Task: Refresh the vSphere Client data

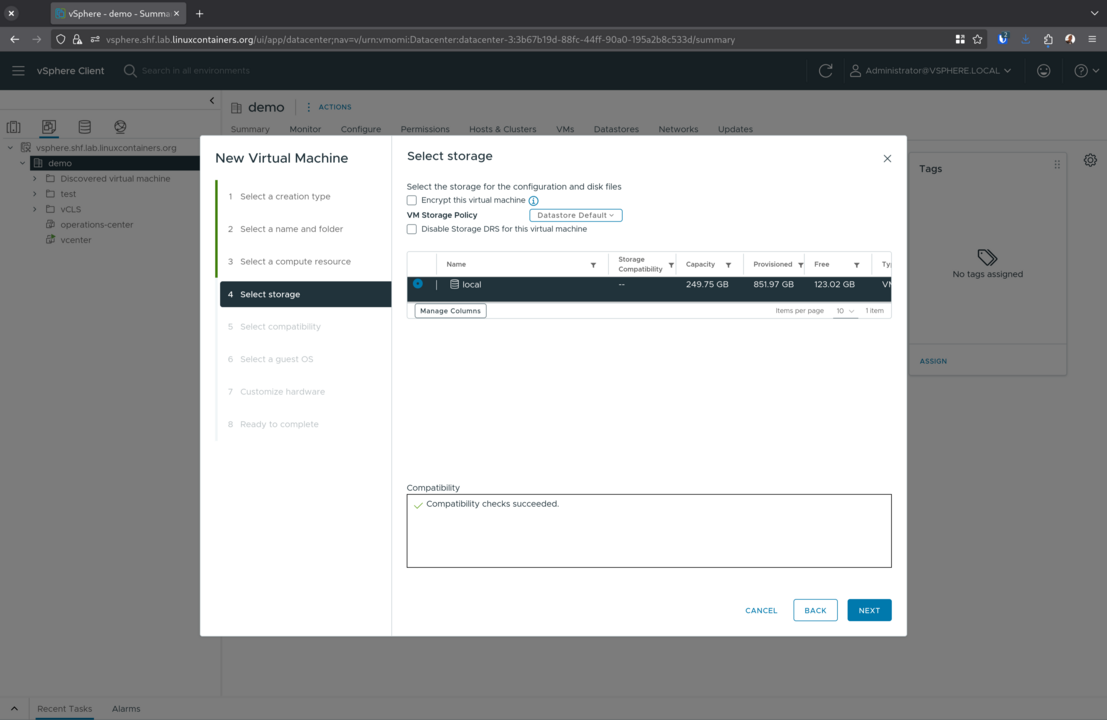Action: (x=824, y=71)
